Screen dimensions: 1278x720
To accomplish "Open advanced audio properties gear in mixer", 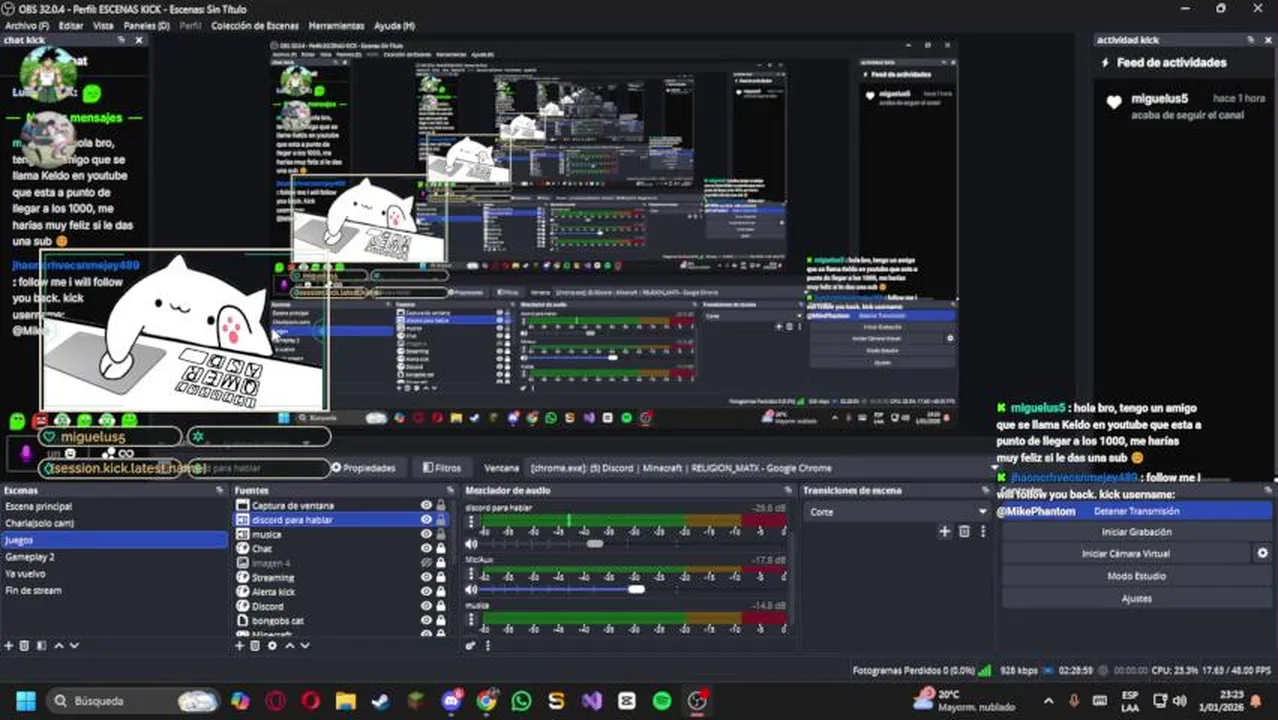I will 471,646.
